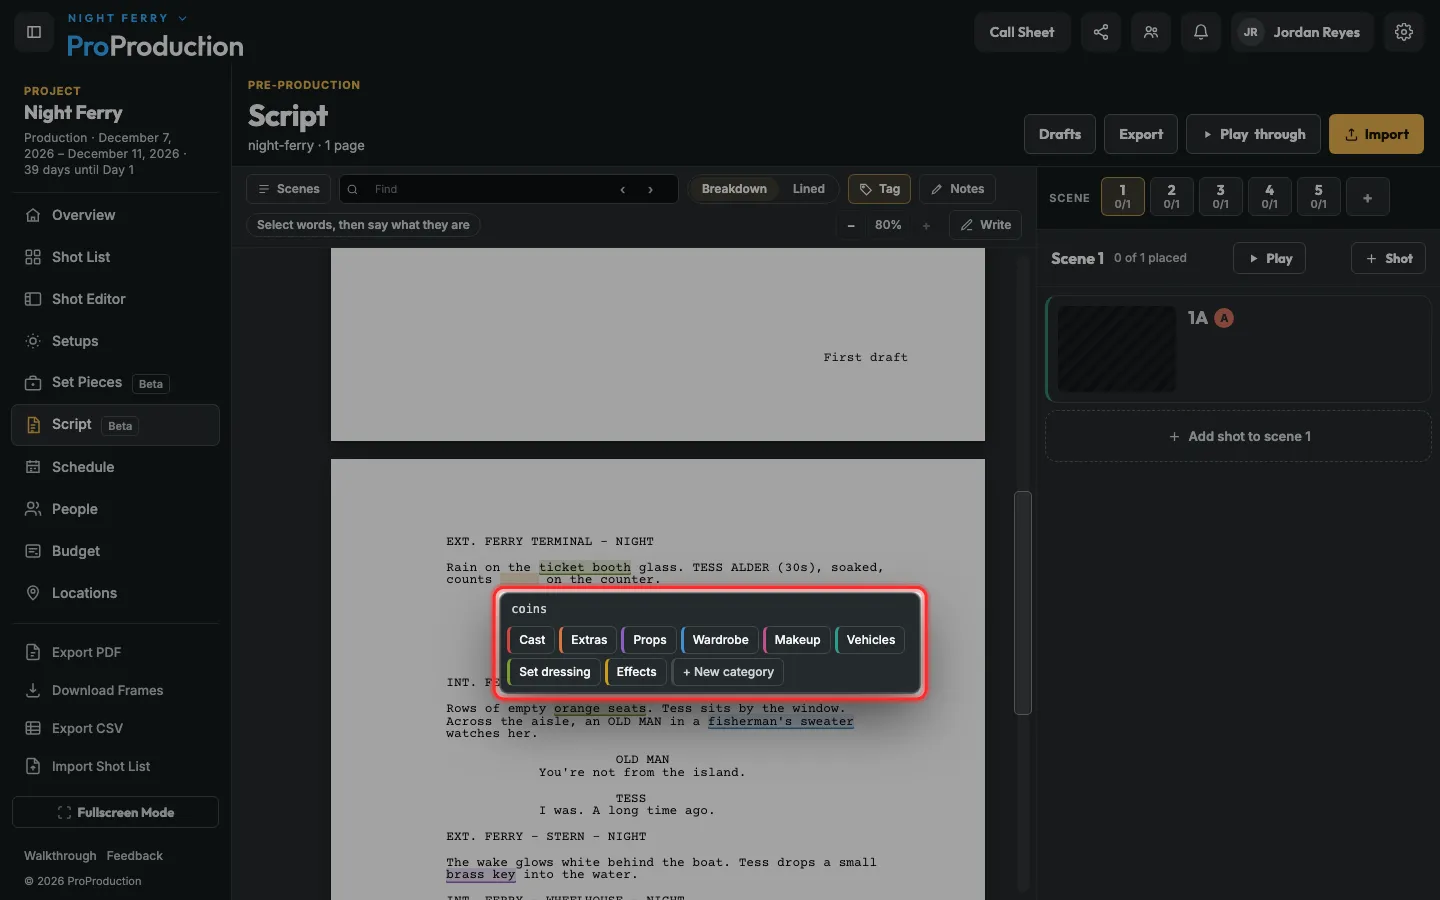The image size is (1440, 900).
Task: Open Jordan Reyes account menu
Action: [1302, 32]
